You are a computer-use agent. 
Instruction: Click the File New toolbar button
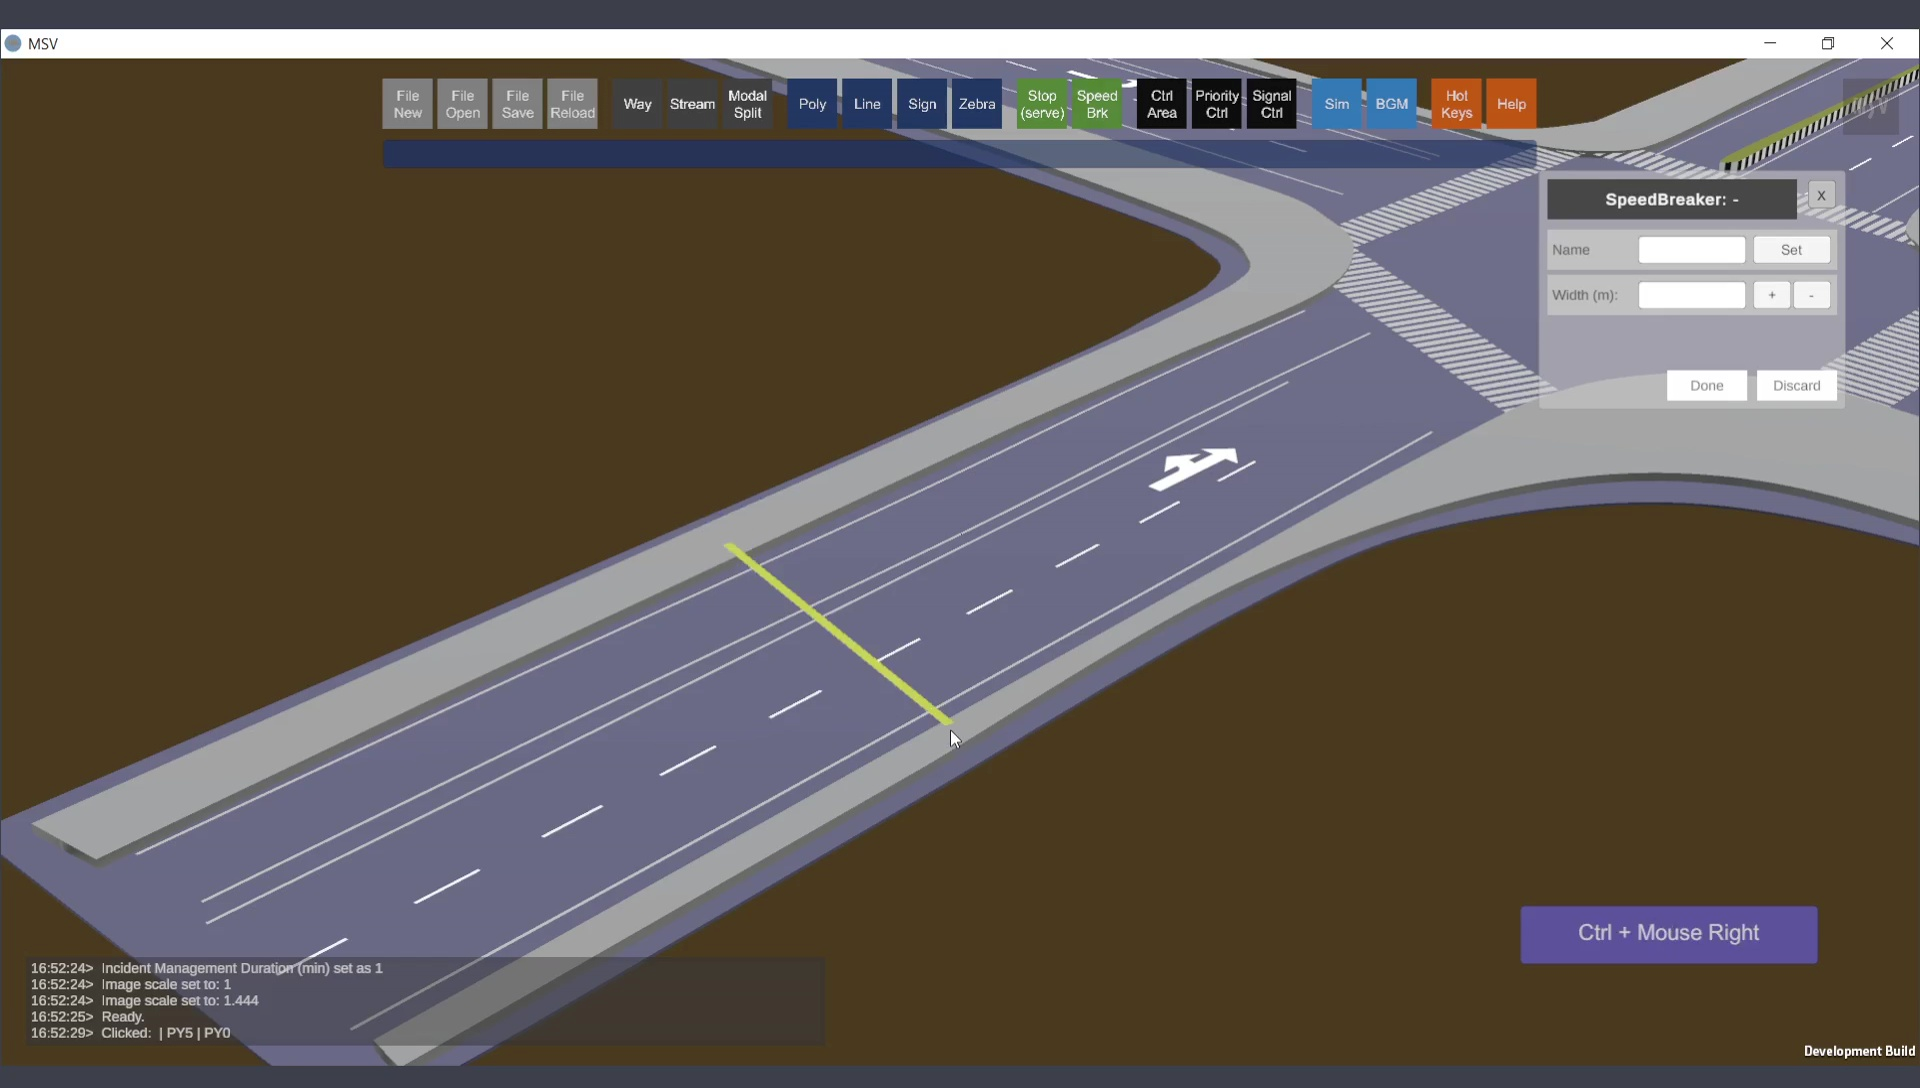(407, 104)
